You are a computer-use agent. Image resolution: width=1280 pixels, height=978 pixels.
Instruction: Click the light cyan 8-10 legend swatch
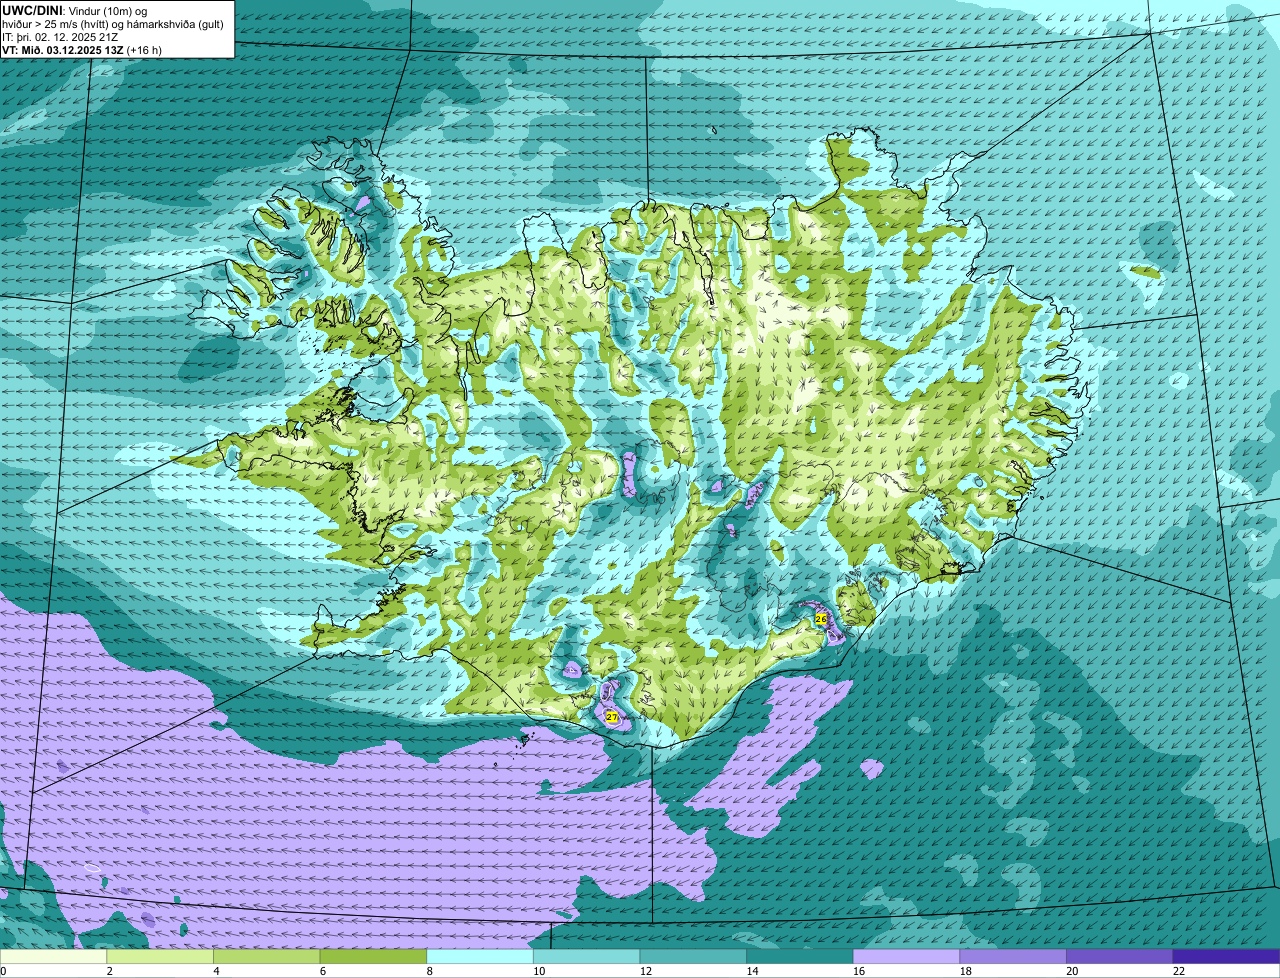(480, 956)
